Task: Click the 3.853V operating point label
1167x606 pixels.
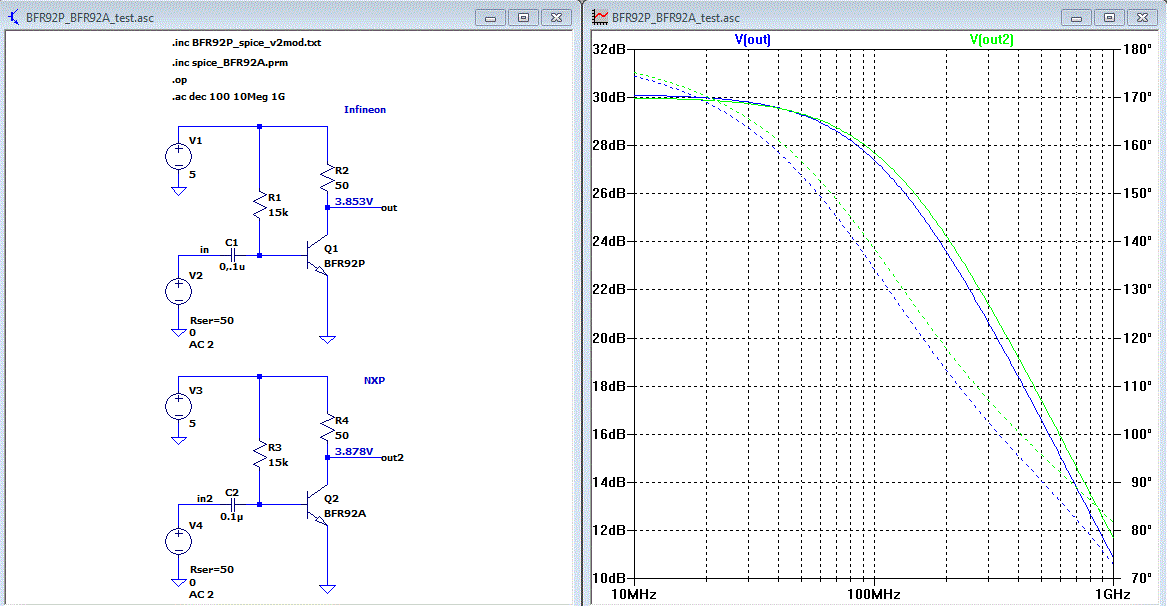Action: tap(354, 202)
